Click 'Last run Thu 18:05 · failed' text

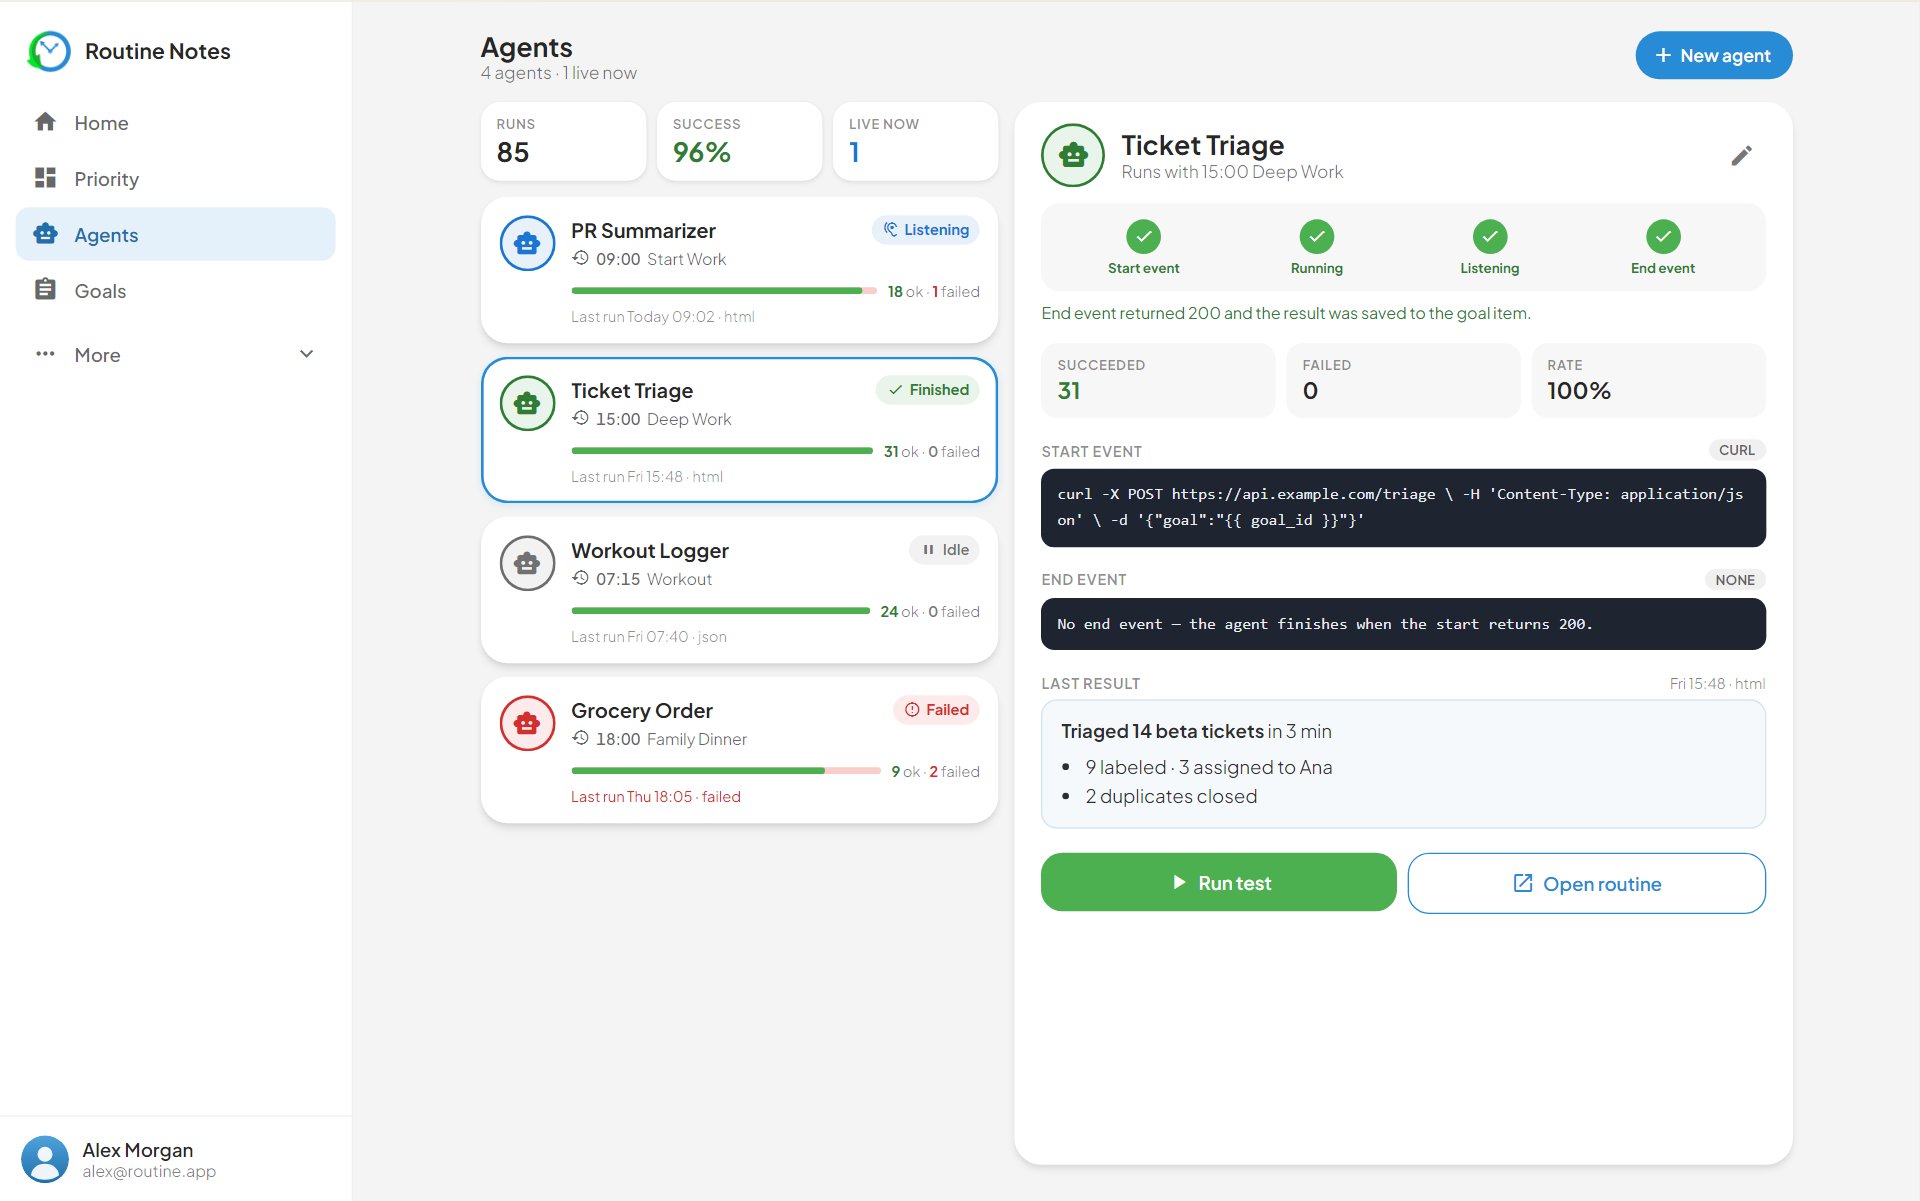[x=656, y=797]
